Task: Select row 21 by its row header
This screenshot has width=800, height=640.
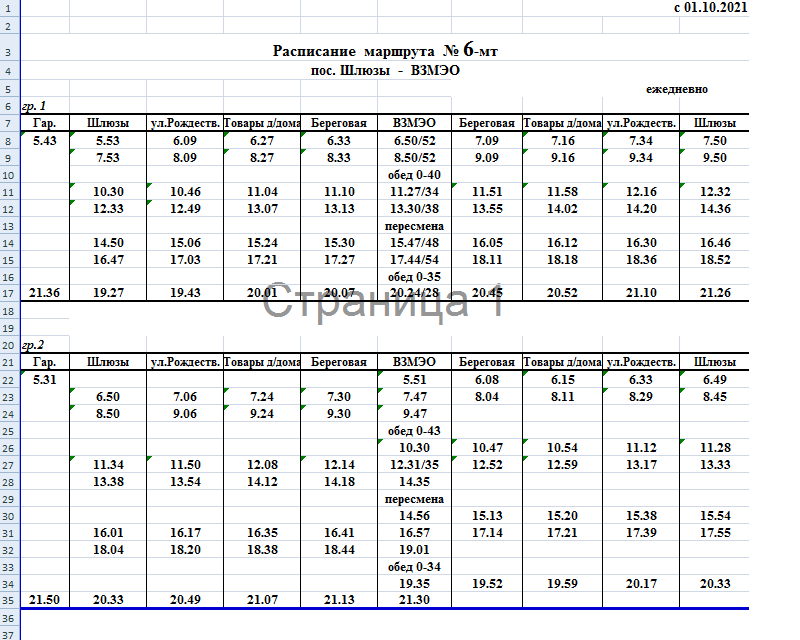Action: tap(7, 362)
